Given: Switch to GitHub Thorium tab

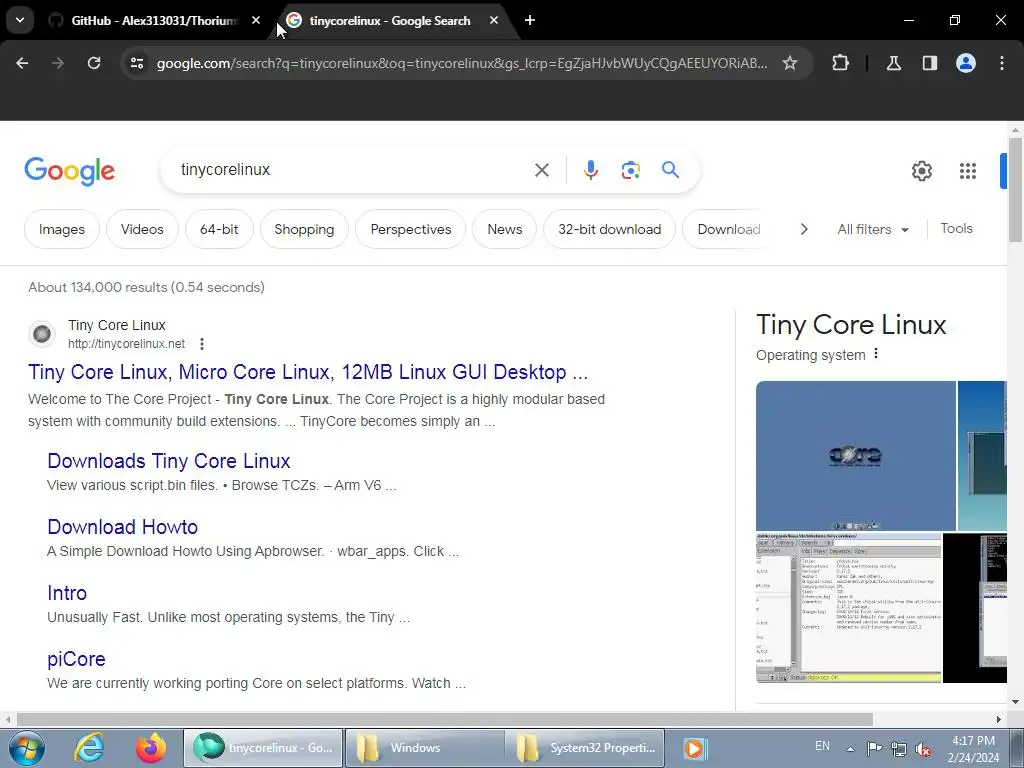Looking at the screenshot, I should pos(154,20).
